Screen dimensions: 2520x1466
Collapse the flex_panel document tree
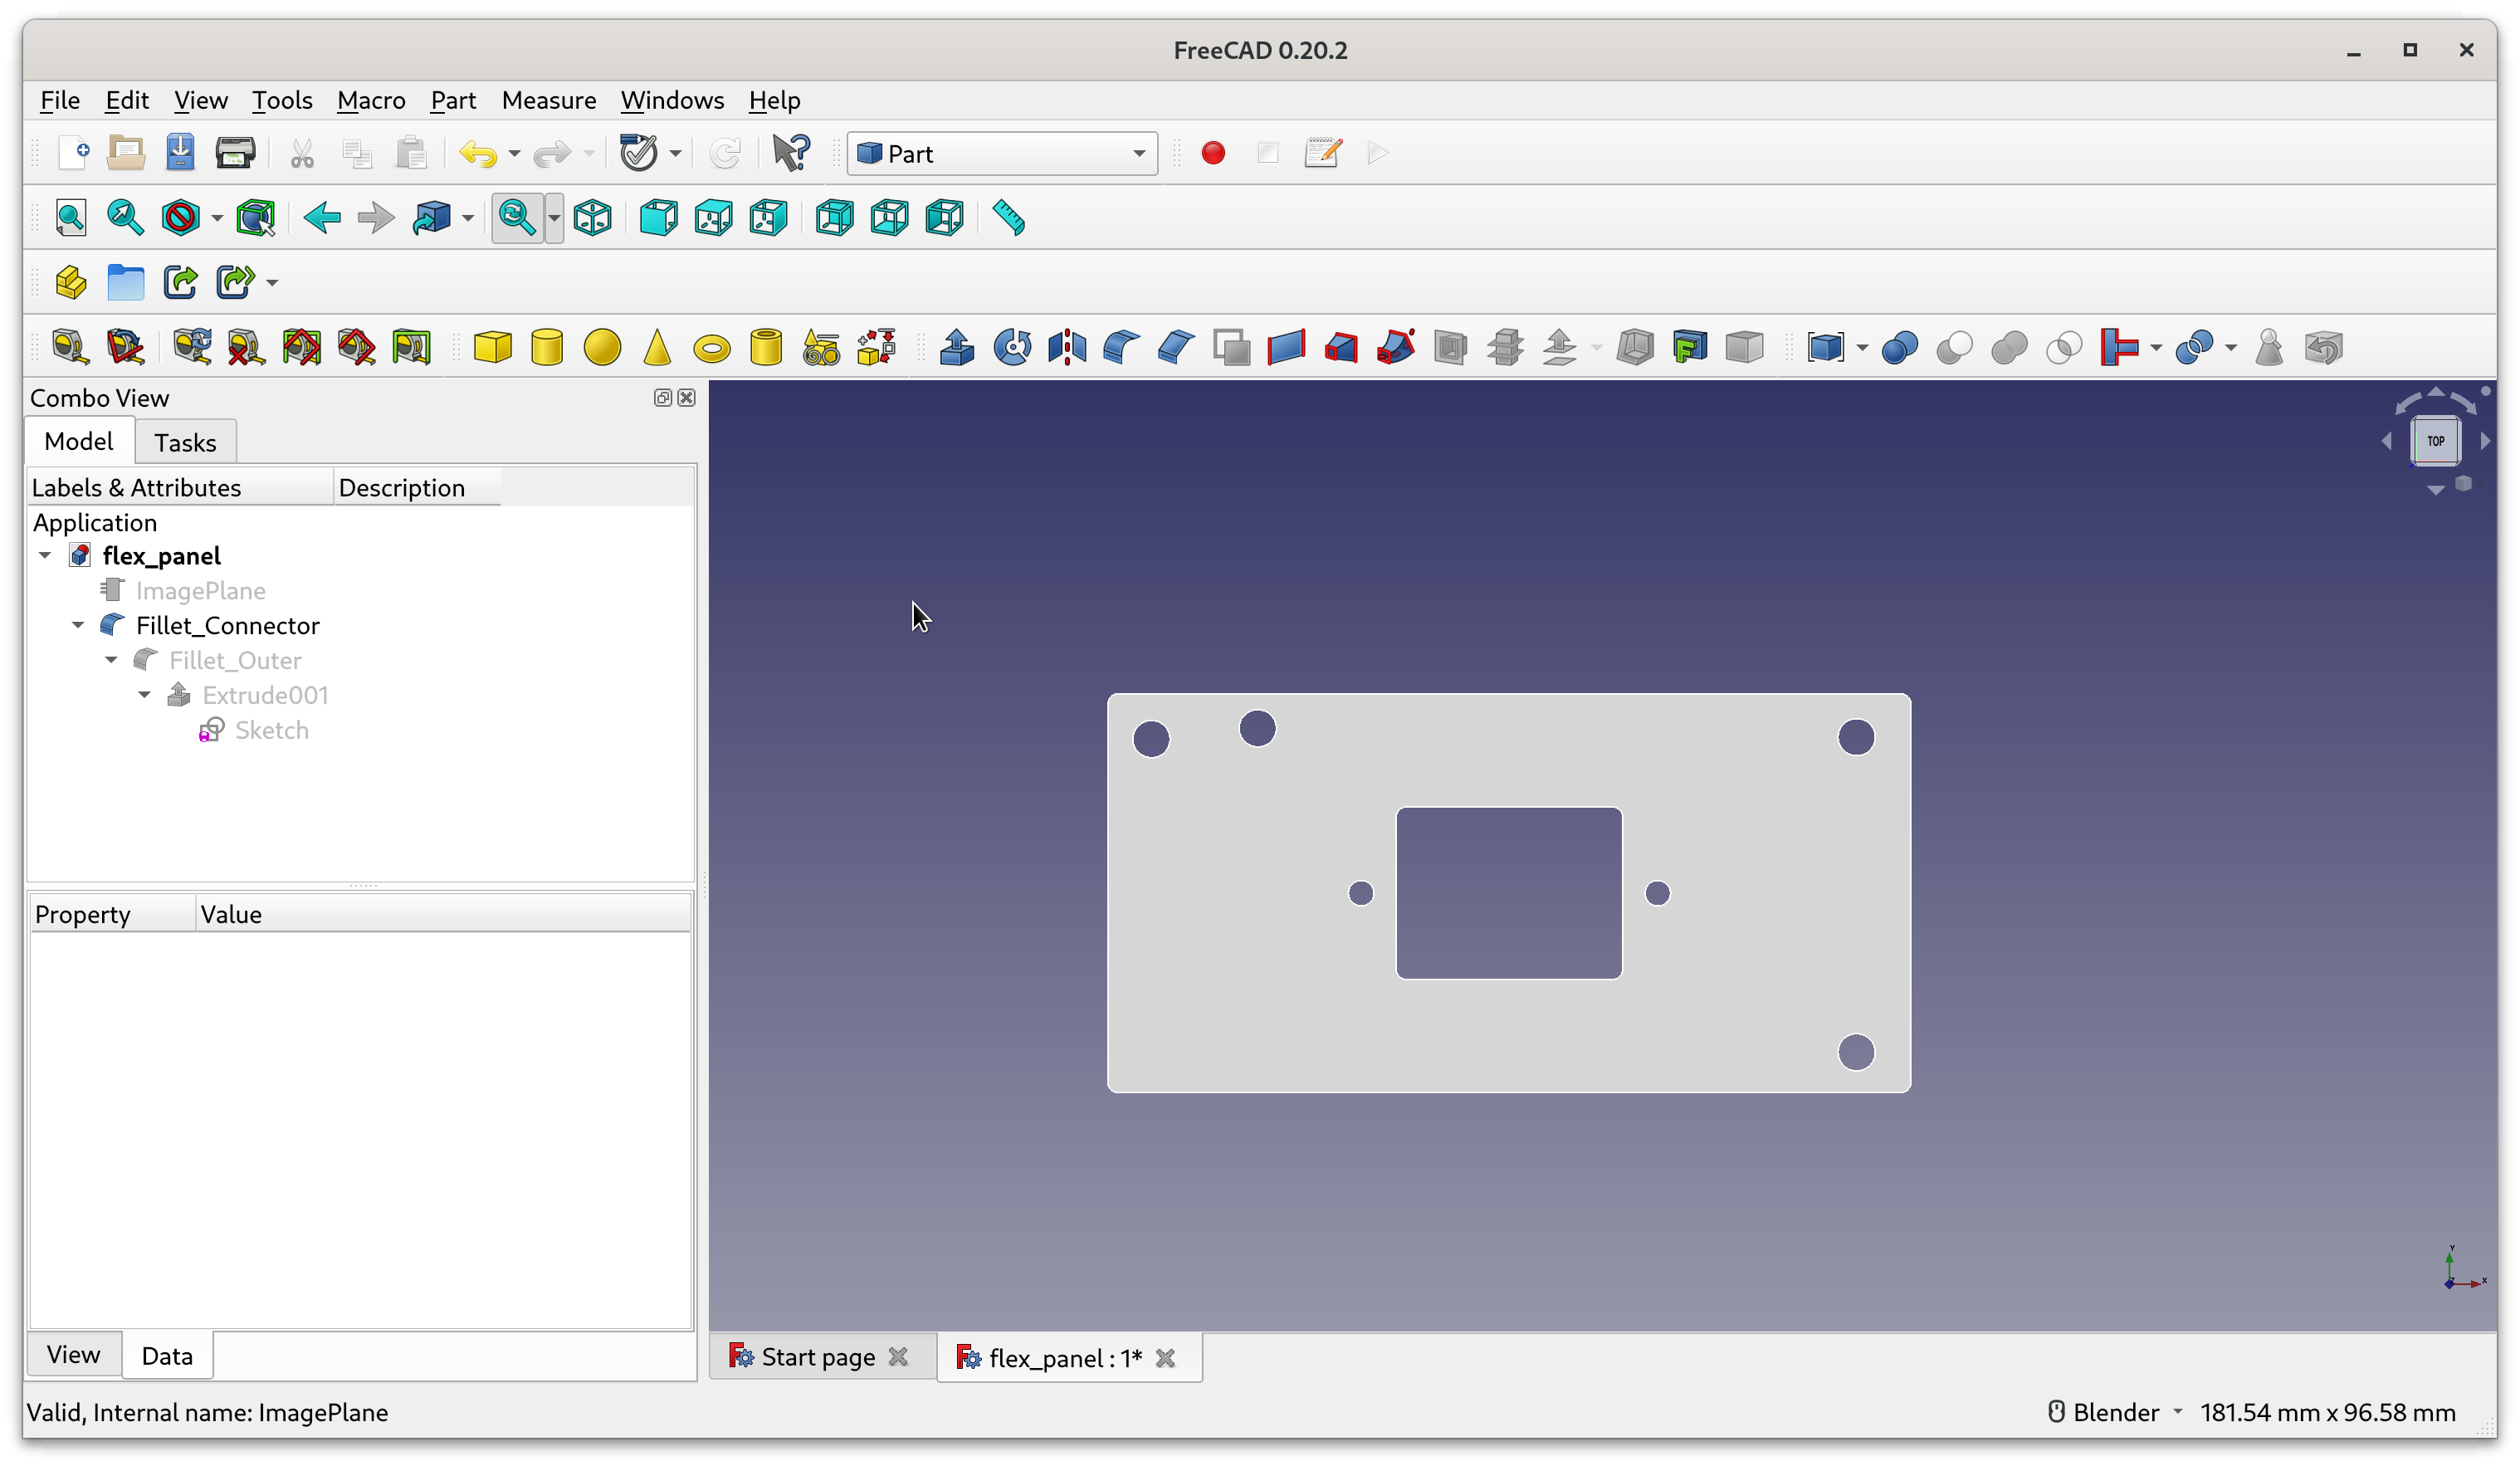click(45, 555)
